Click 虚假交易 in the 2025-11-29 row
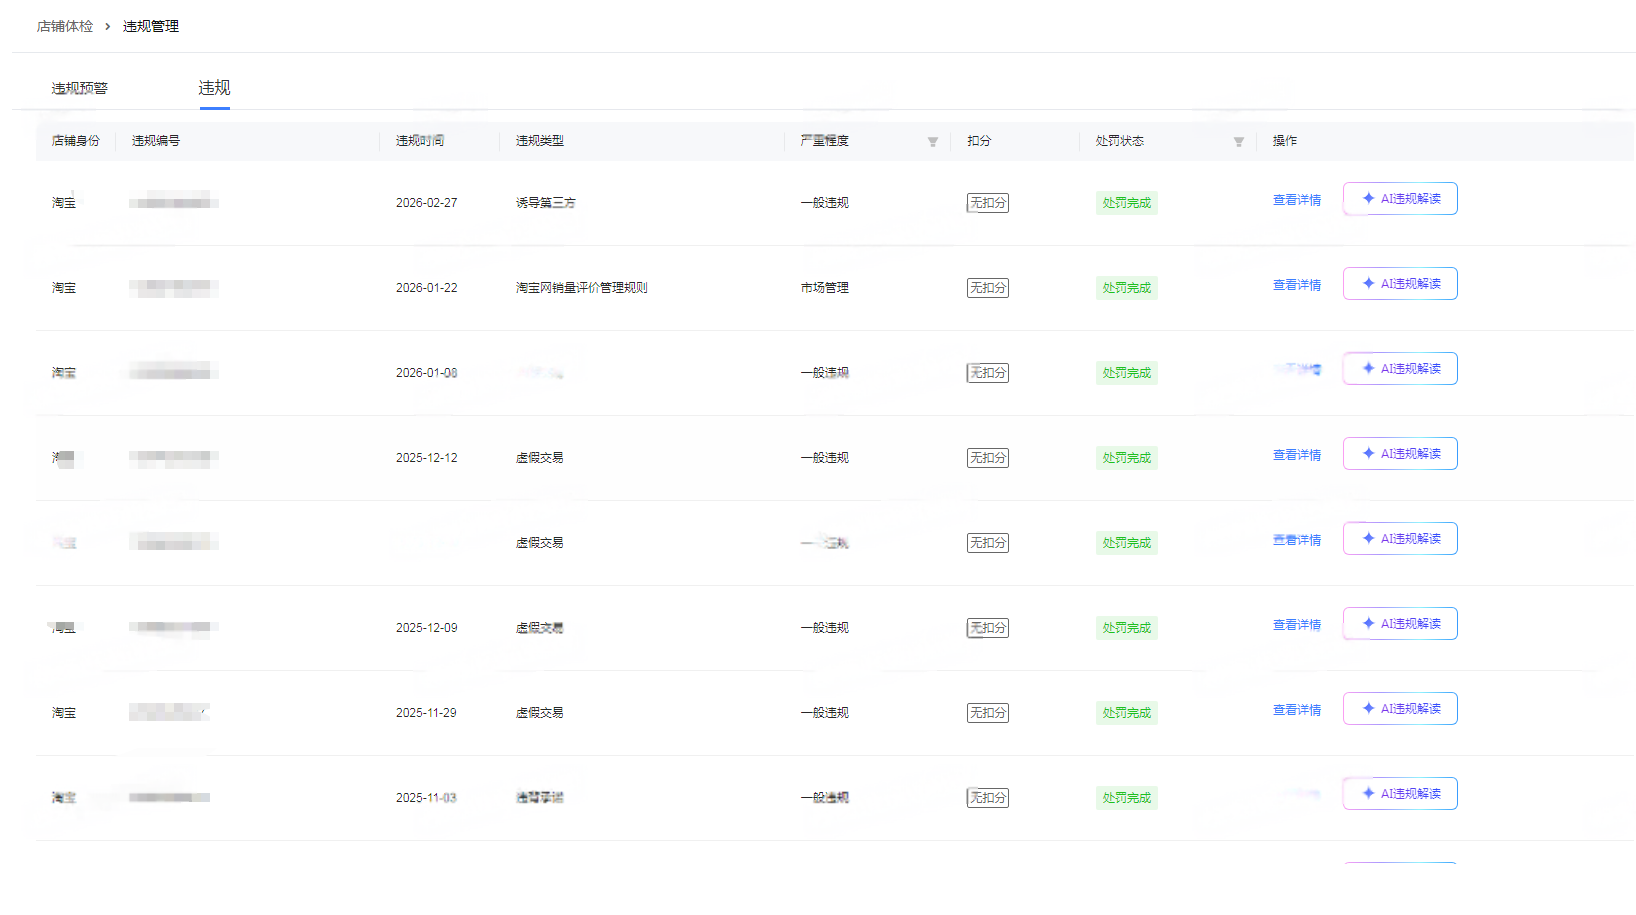Screen dimensions: 1636x915 click(540, 713)
